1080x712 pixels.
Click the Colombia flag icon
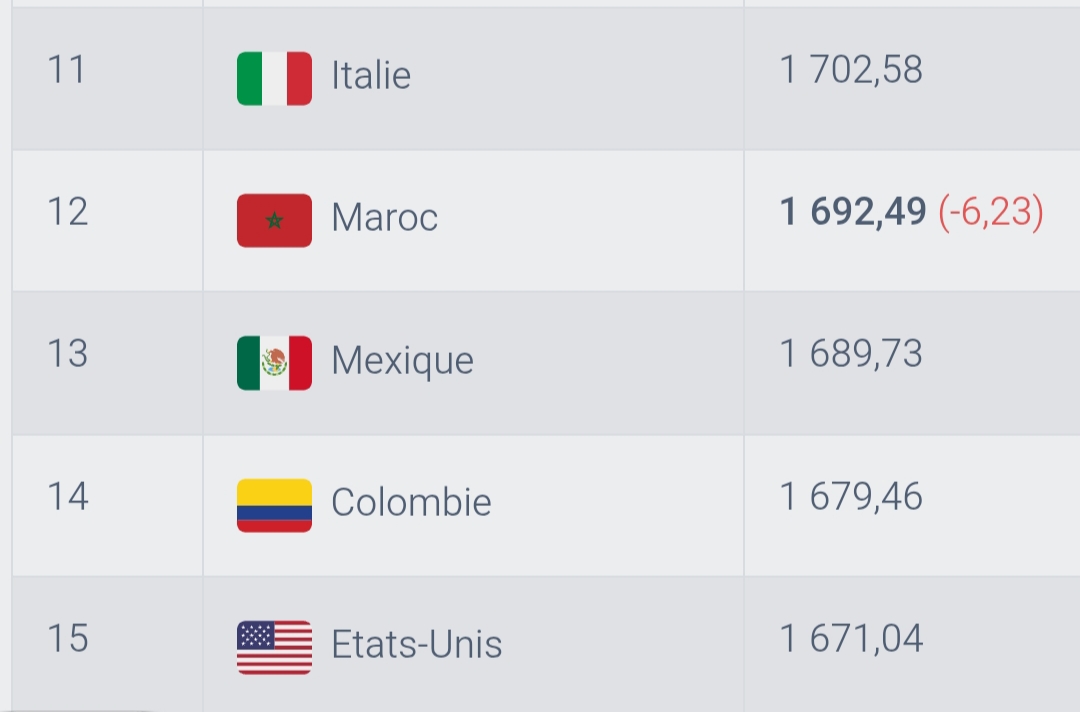(x=274, y=505)
